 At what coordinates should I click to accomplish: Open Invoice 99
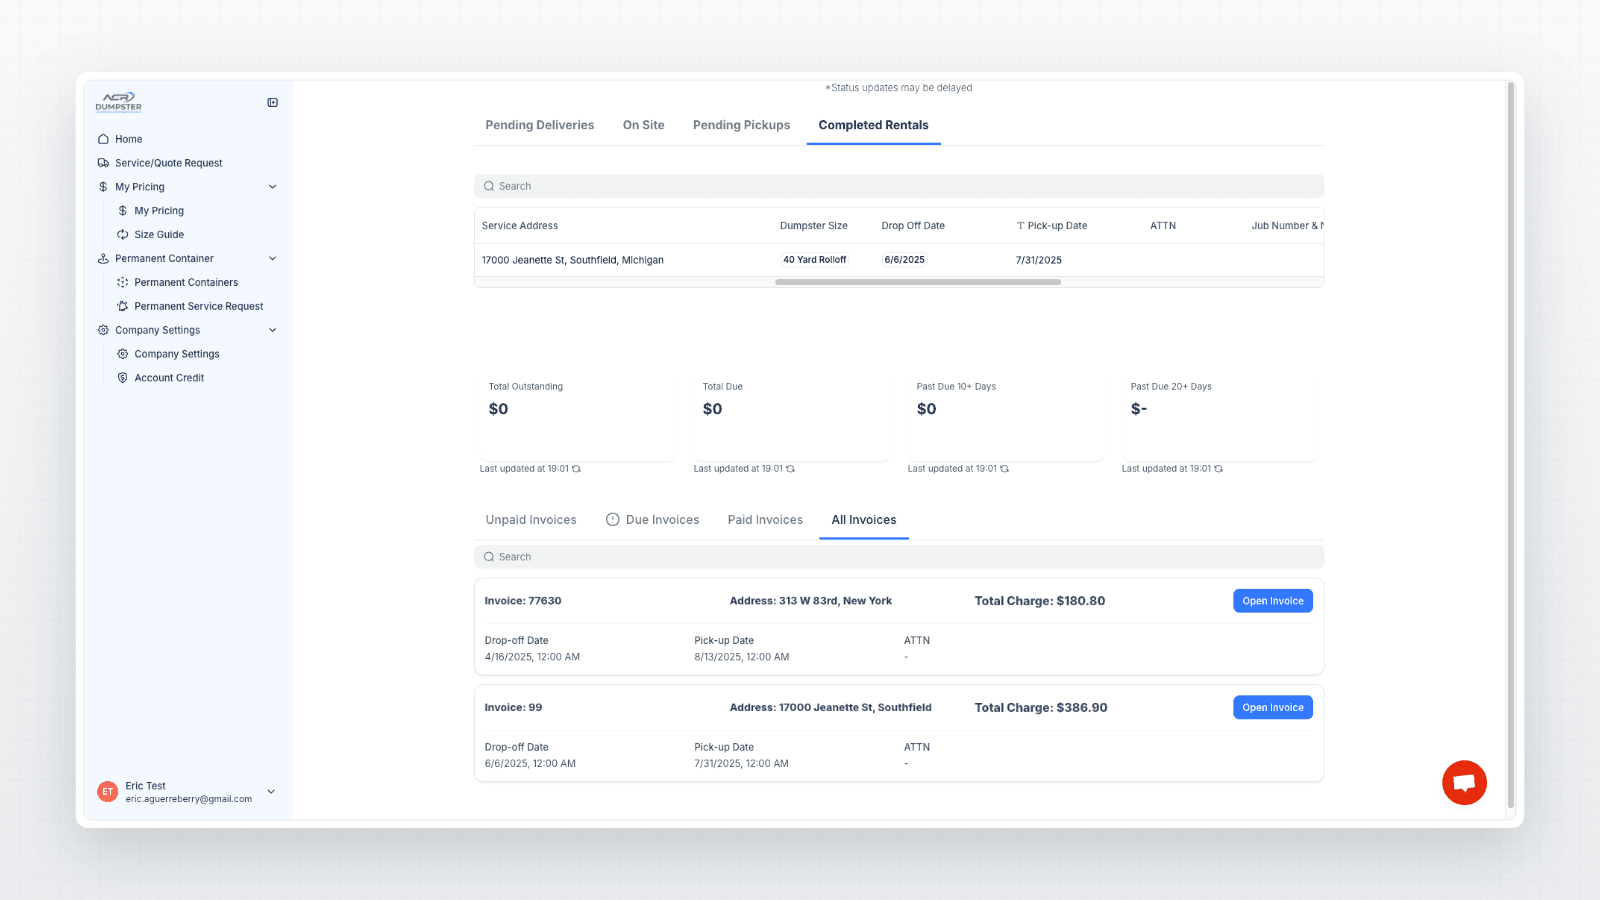tap(1272, 707)
